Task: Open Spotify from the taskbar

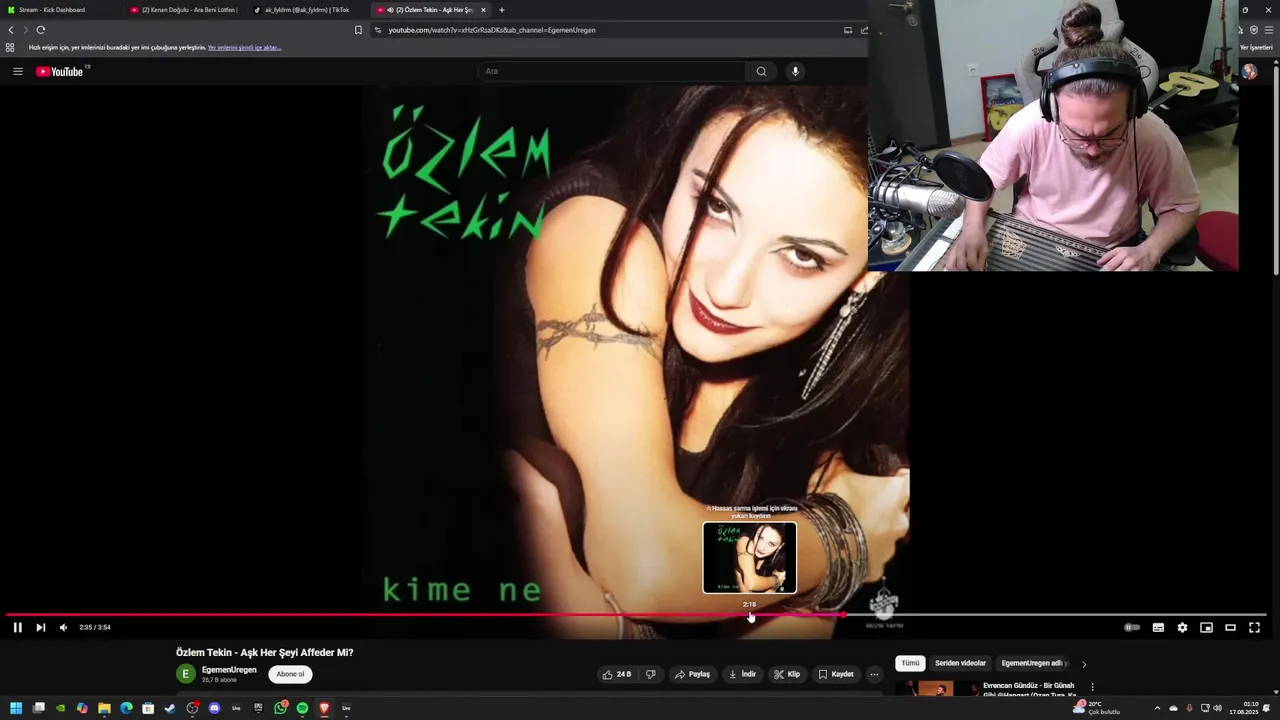Action: click(302, 708)
